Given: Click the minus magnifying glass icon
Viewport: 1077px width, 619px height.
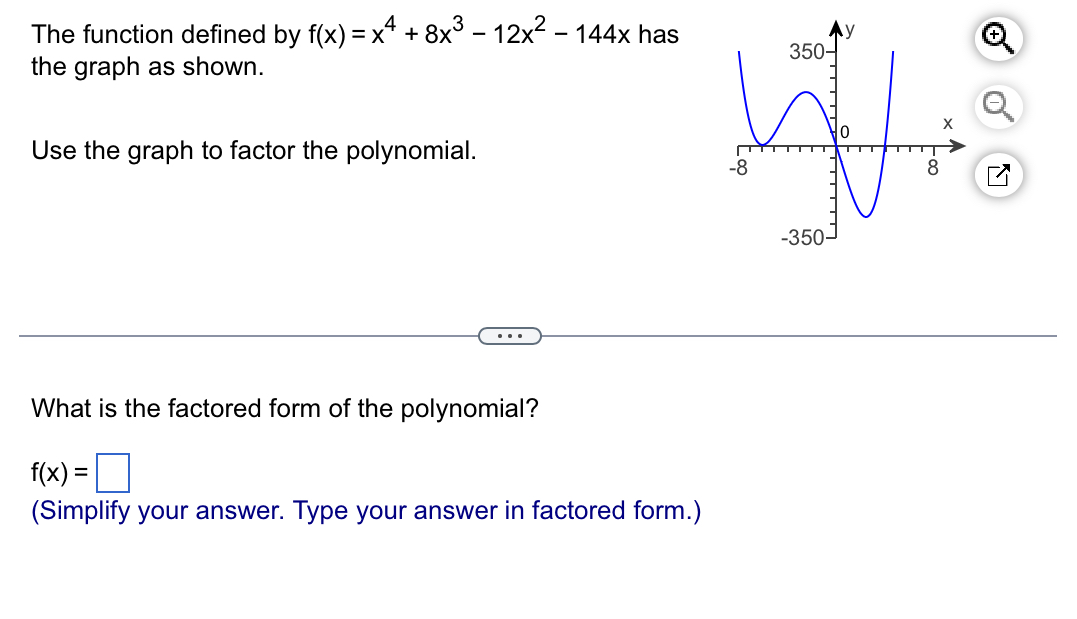Looking at the screenshot, I should [x=997, y=107].
